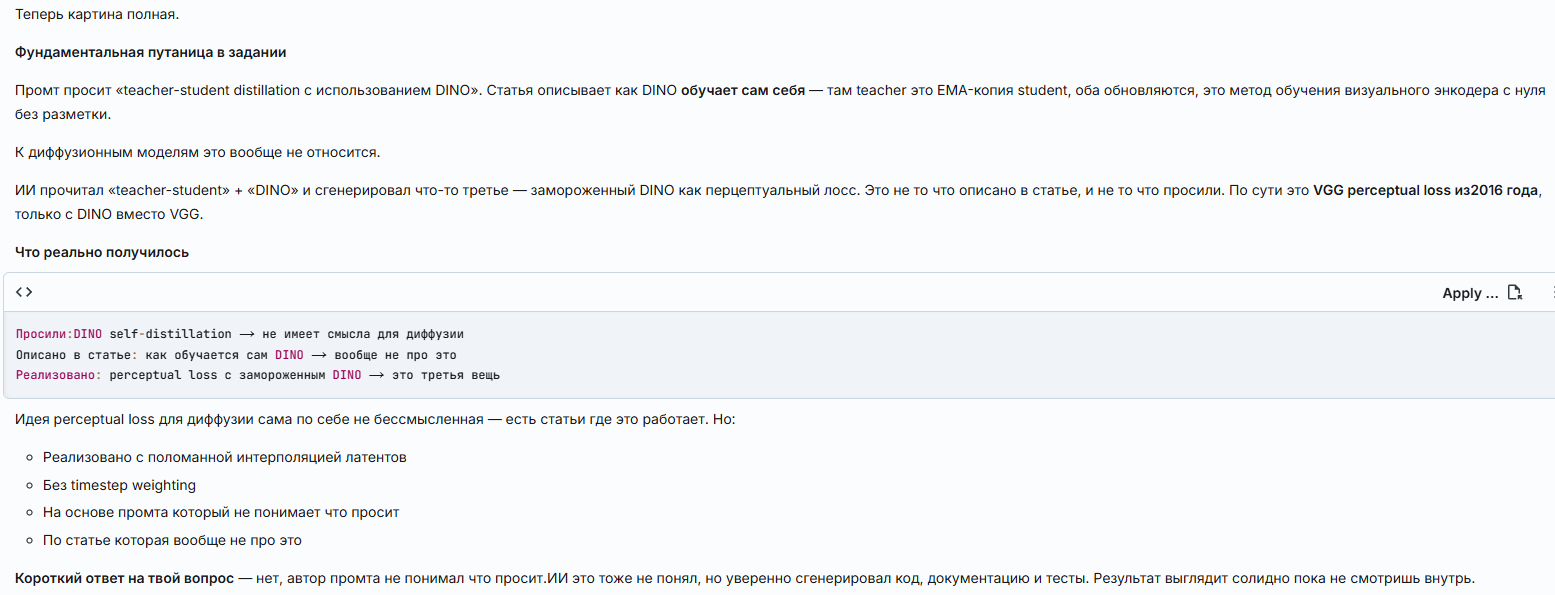
Task: Click the paragraph starting ИИ прочитал teacher-student
Action: click(x=778, y=200)
